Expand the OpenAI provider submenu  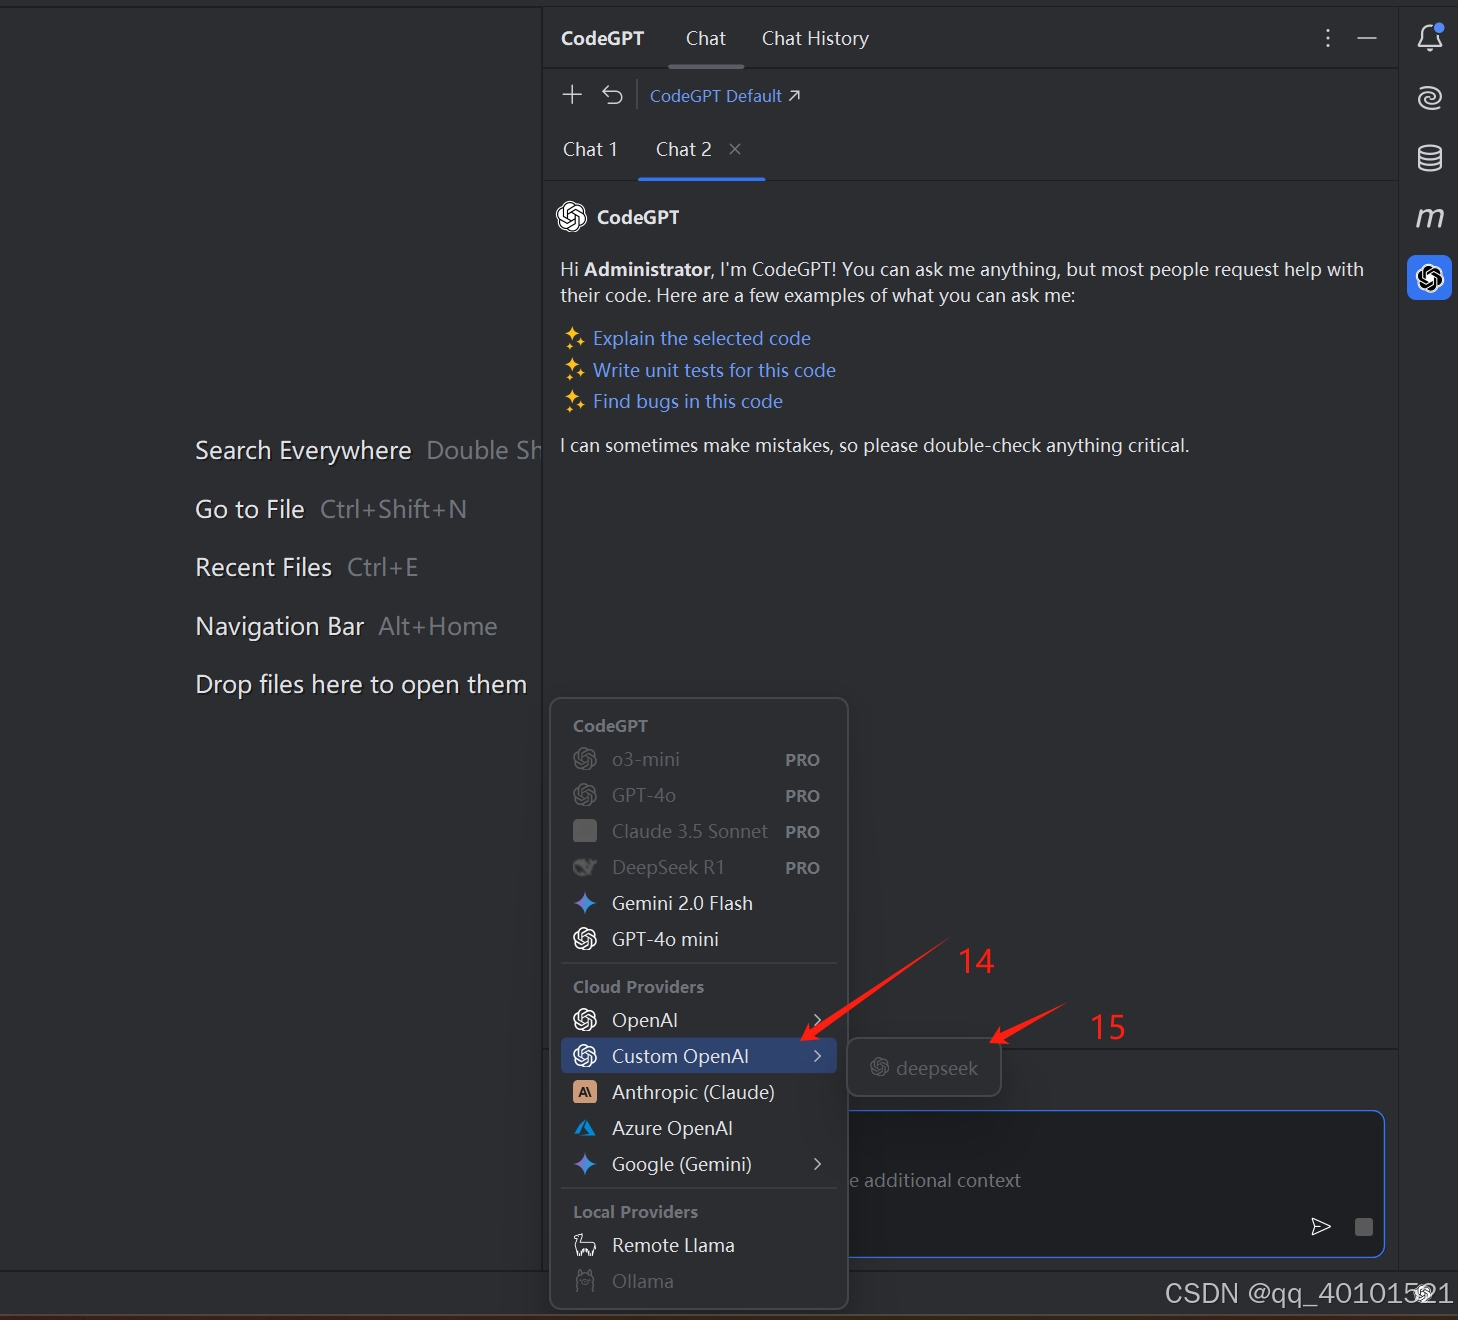[699, 1020]
